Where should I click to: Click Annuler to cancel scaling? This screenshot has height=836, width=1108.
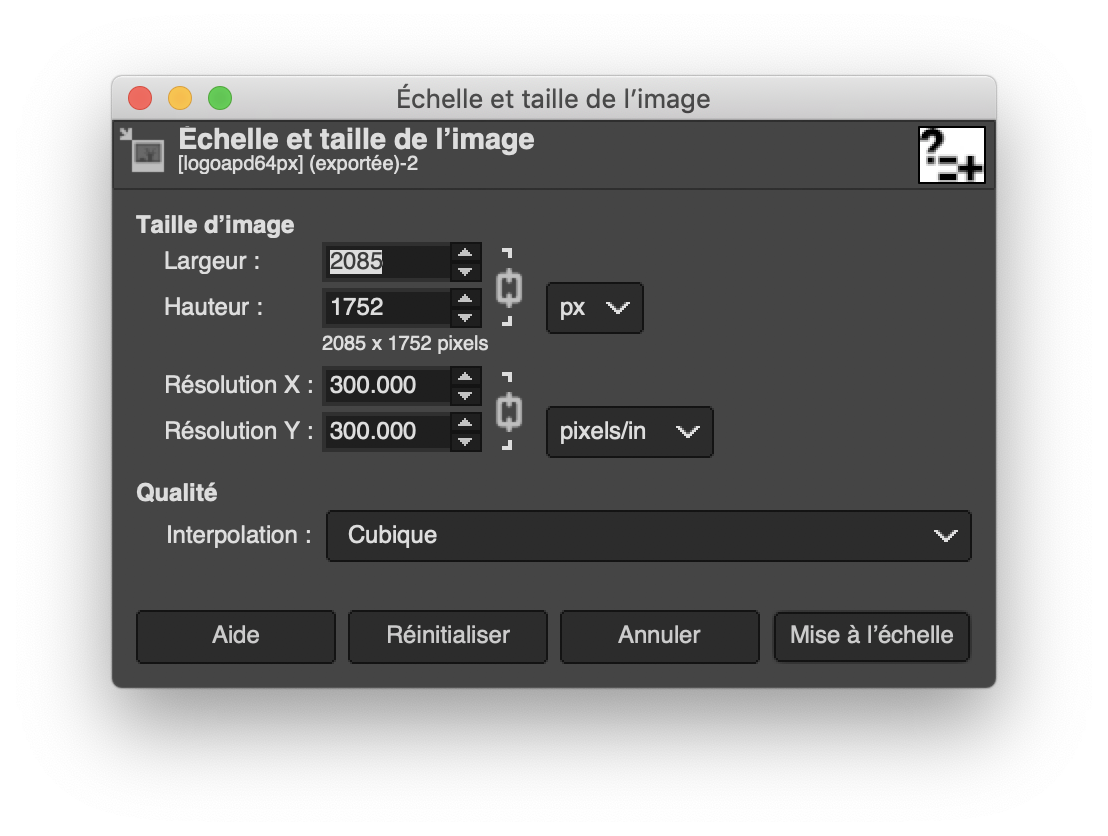pyautogui.click(x=659, y=636)
